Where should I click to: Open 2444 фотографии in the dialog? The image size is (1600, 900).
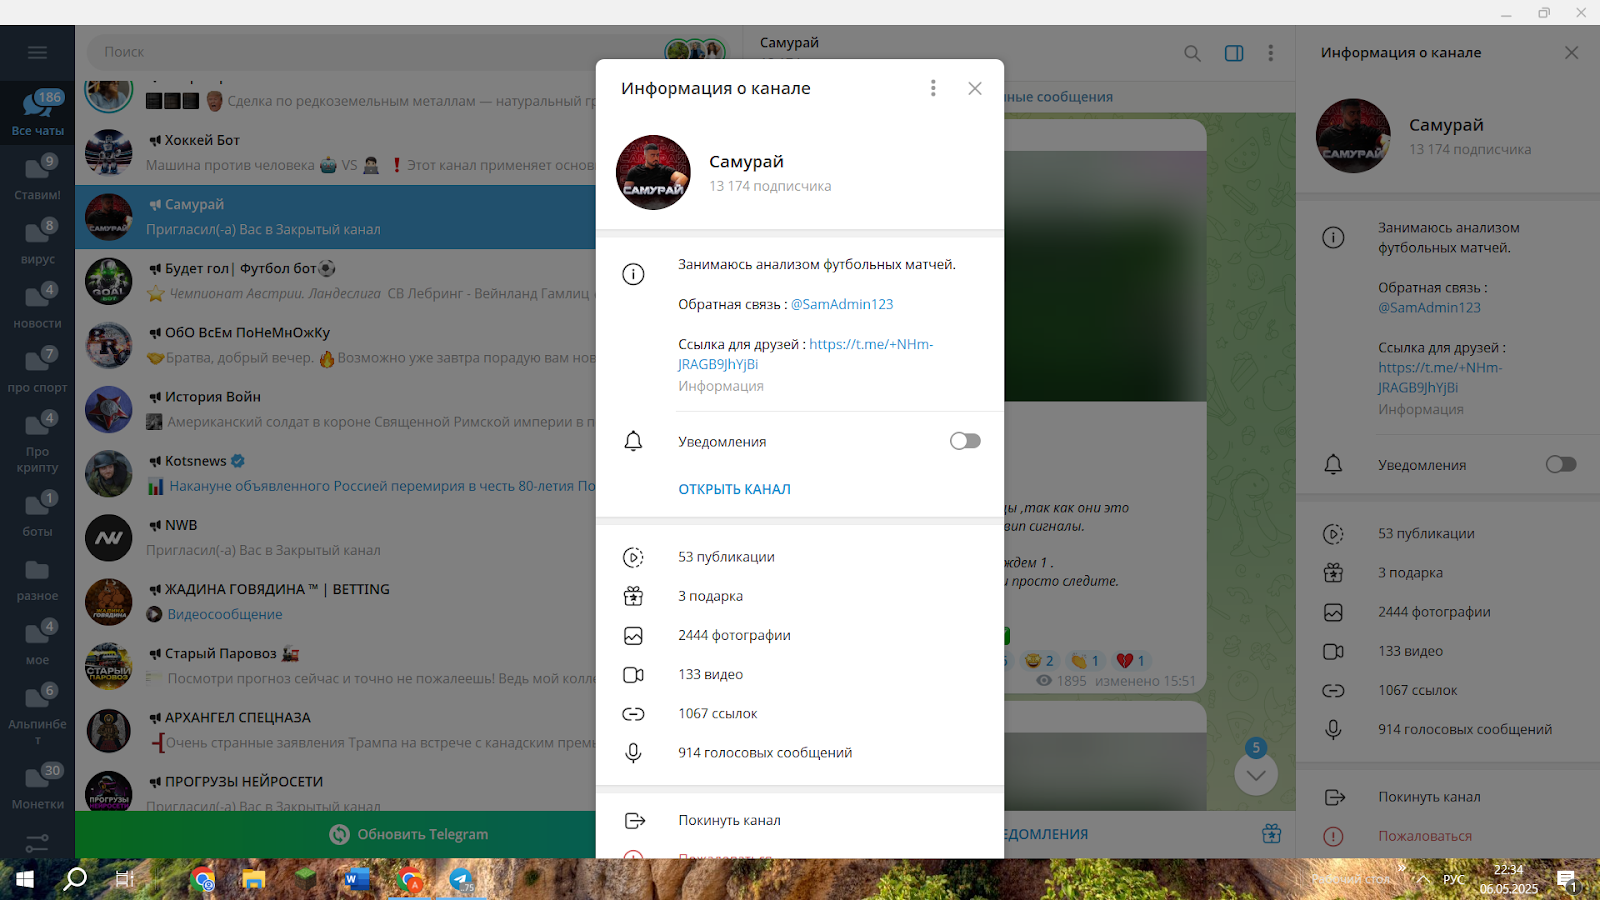pos(734,635)
